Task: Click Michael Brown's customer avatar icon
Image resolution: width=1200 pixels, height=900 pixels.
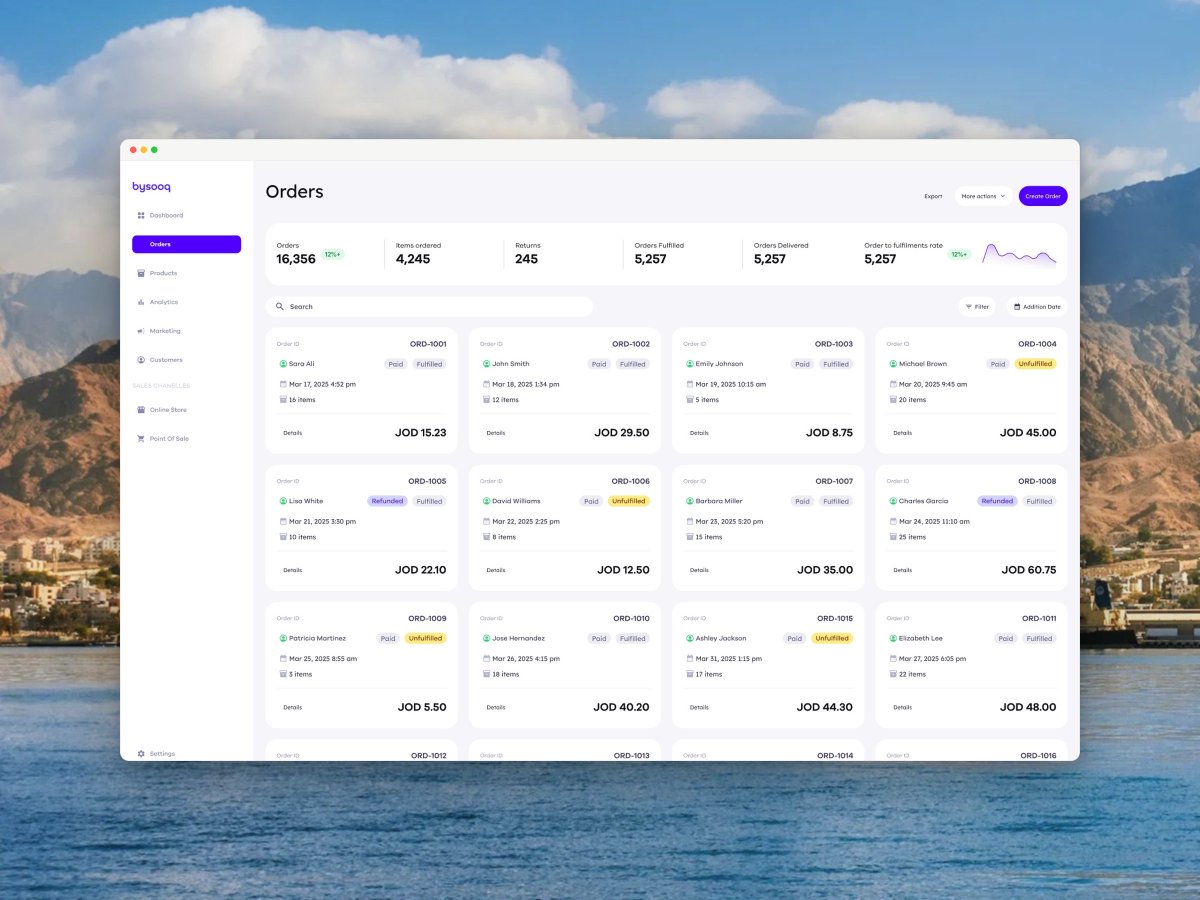Action: pyautogui.click(x=894, y=364)
